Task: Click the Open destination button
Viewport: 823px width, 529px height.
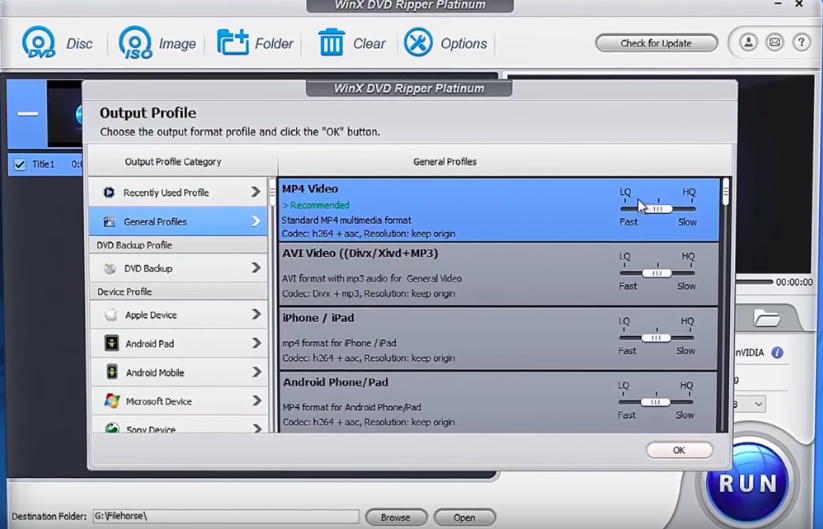Action: [465, 517]
